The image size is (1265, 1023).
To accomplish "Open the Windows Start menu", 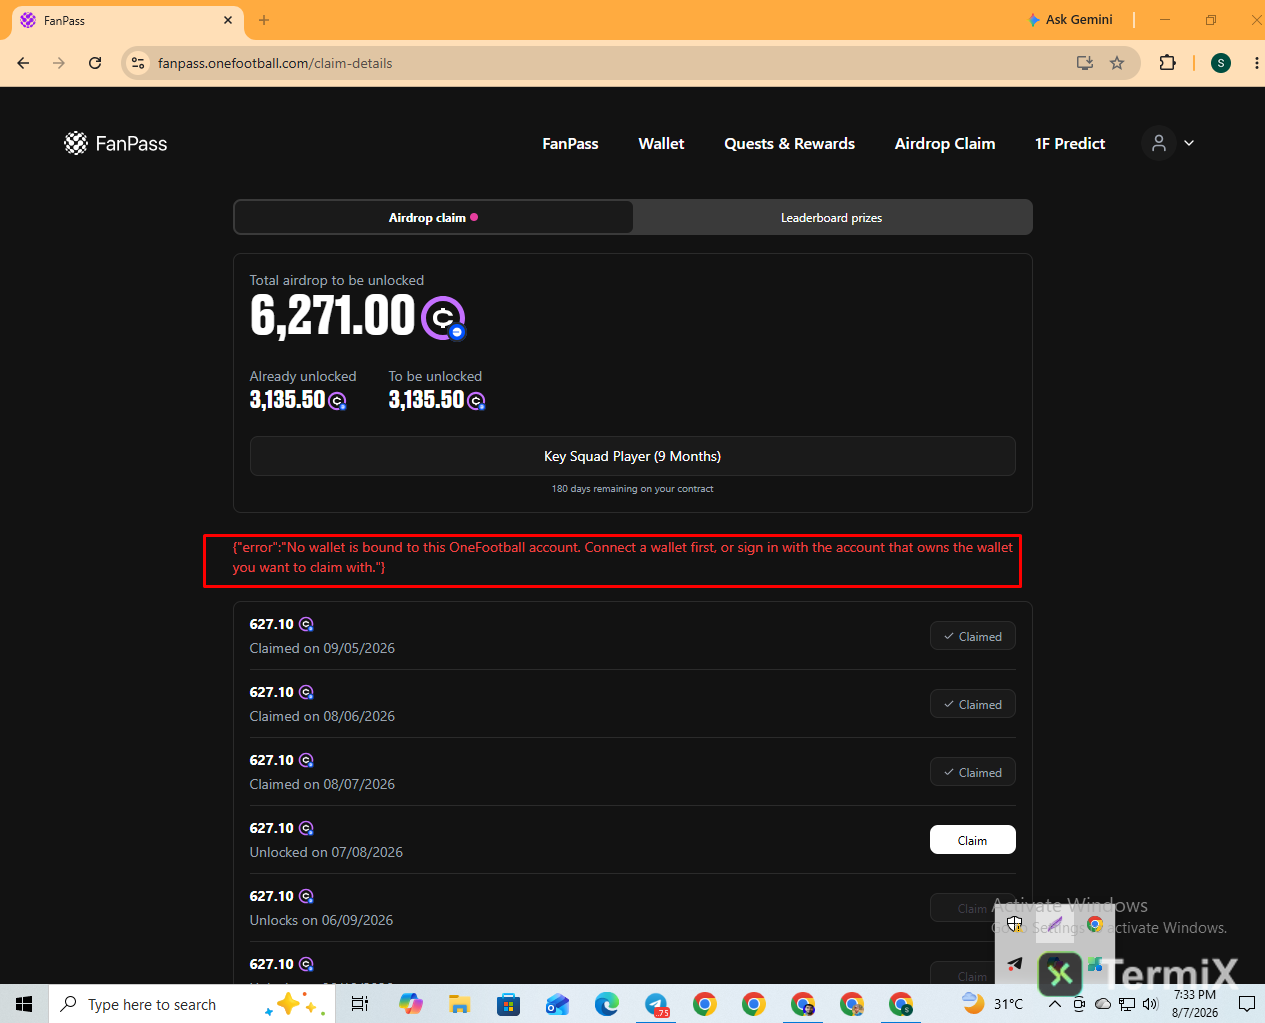I will (24, 1004).
